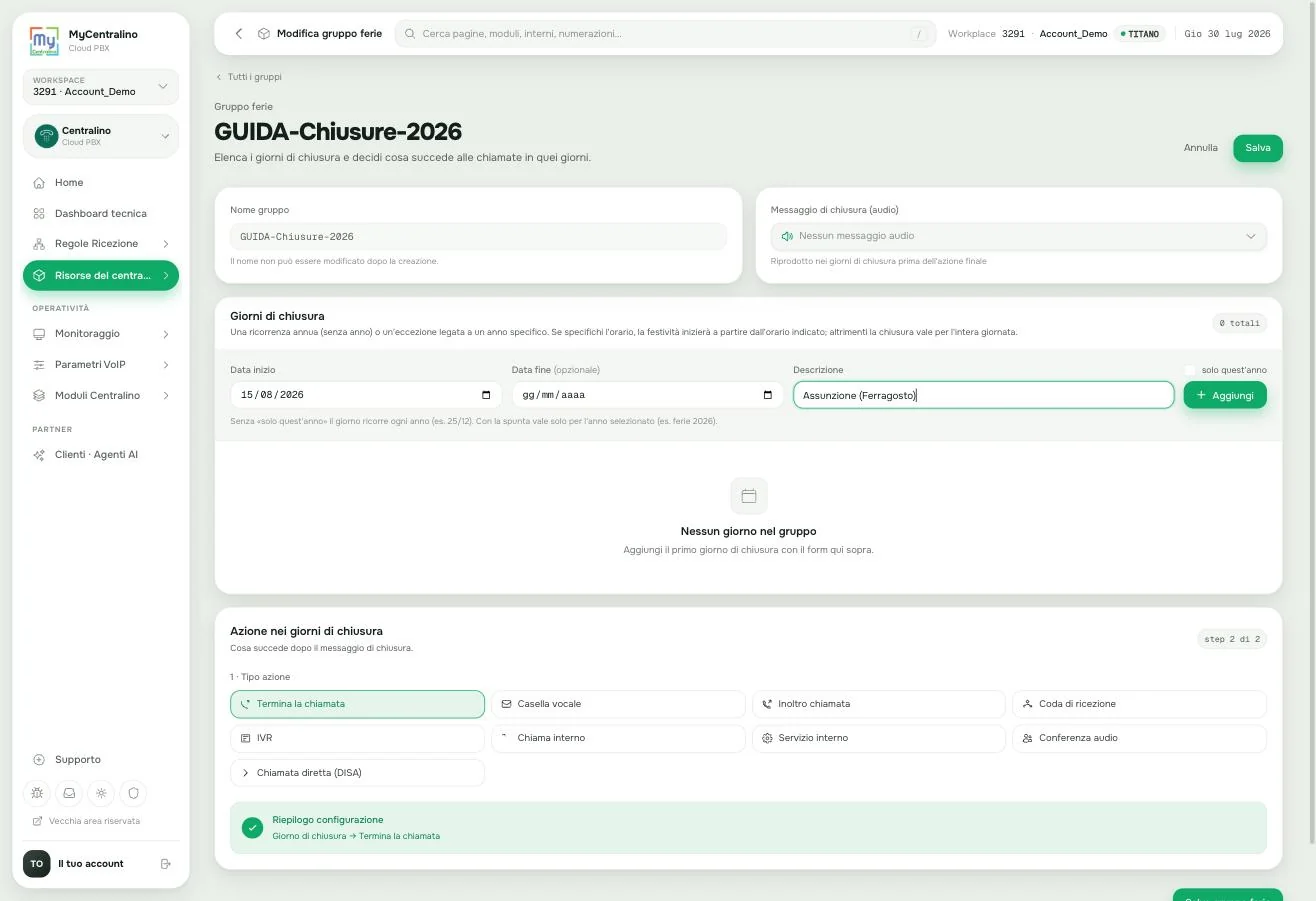Open calendar picker in Data inizio
This screenshot has width=1316, height=901.
[x=486, y=395]
